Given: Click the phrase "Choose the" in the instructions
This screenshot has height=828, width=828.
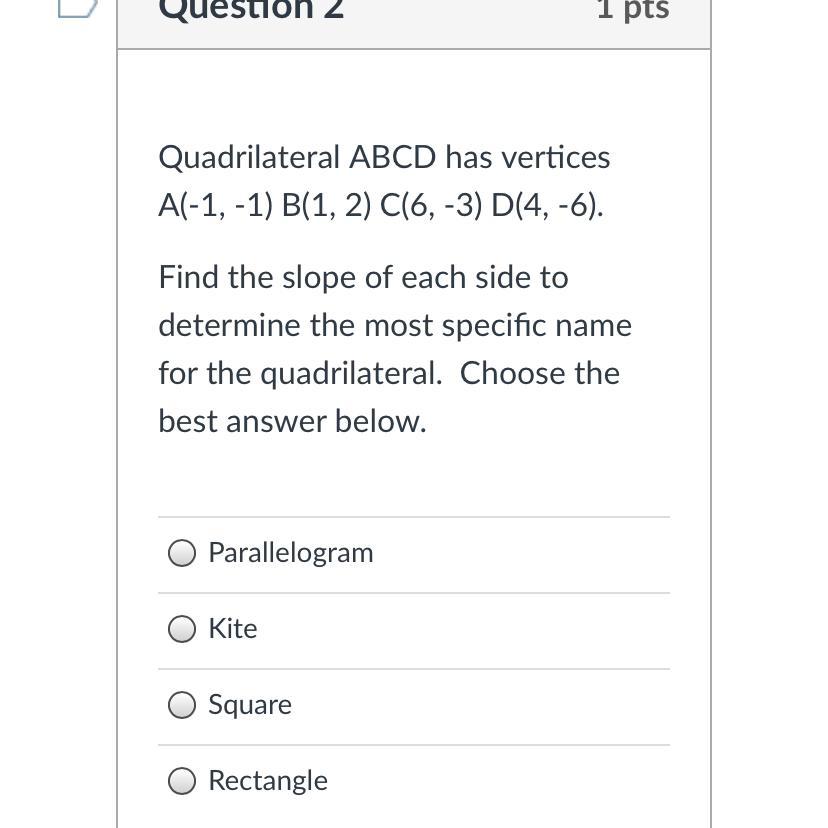Looking at the screenshot, I should click(539, 374).
